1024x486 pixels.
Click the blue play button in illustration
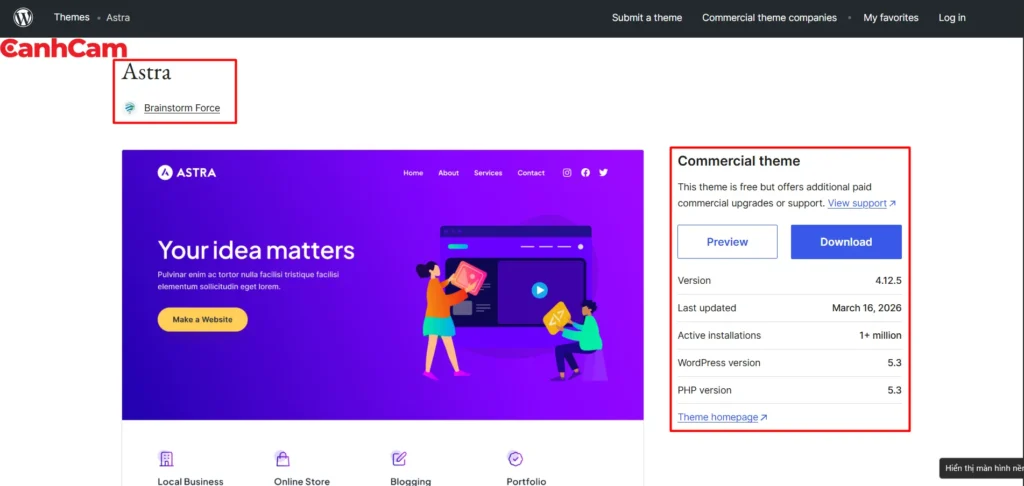tap(539, 290)
